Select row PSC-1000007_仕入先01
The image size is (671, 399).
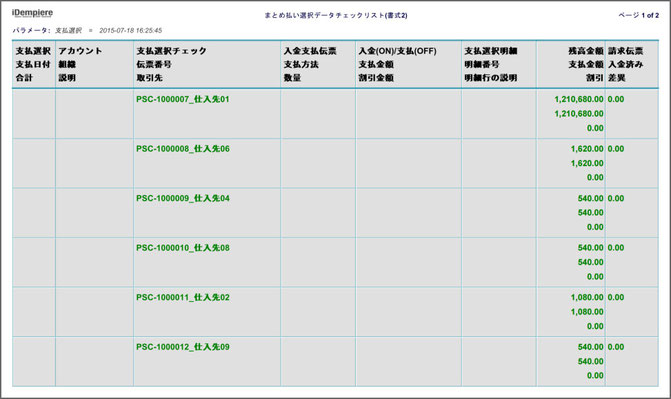tap(336, 114)
